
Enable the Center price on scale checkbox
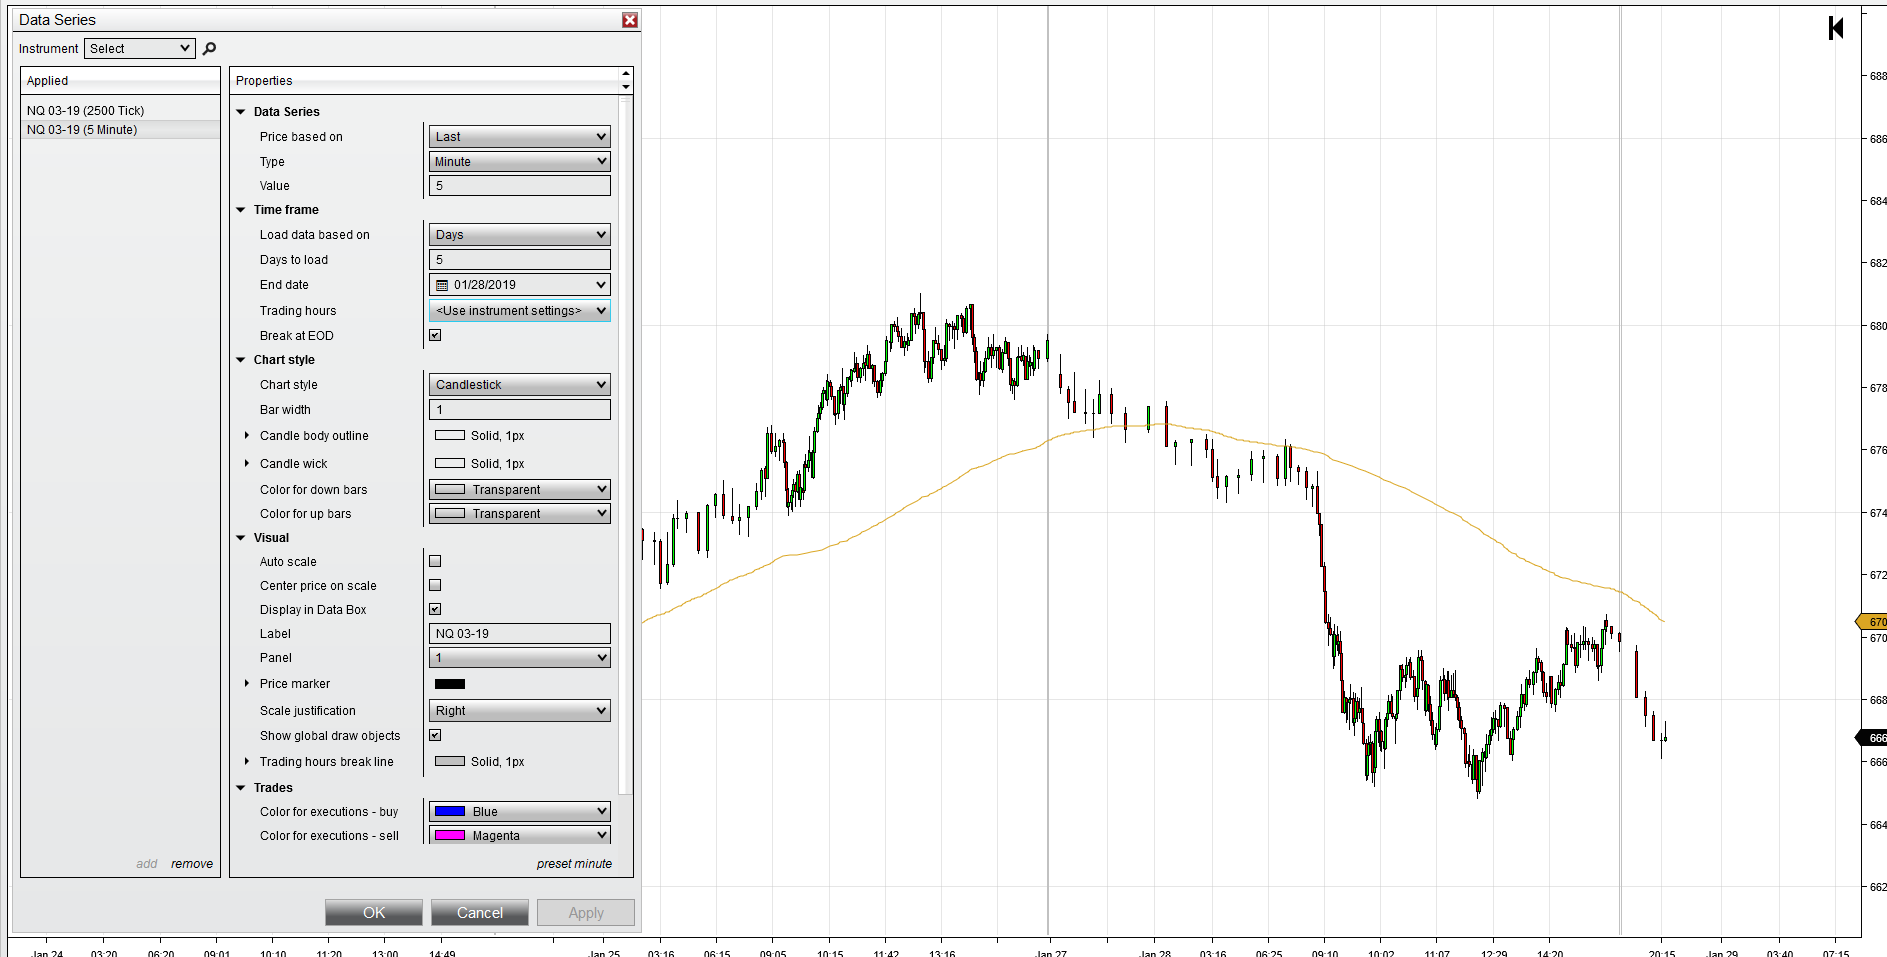coord(435,585)
